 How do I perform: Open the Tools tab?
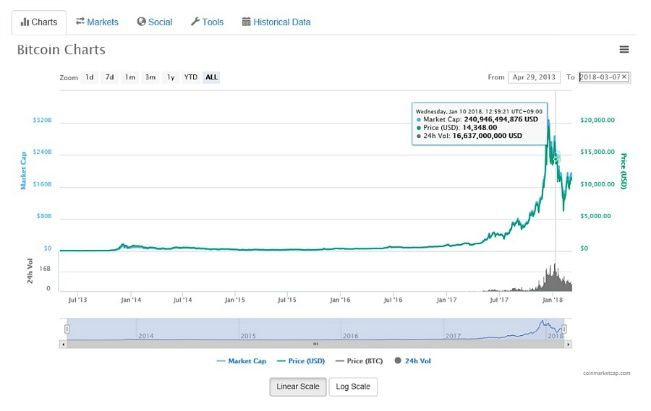[x=207, y=22]
